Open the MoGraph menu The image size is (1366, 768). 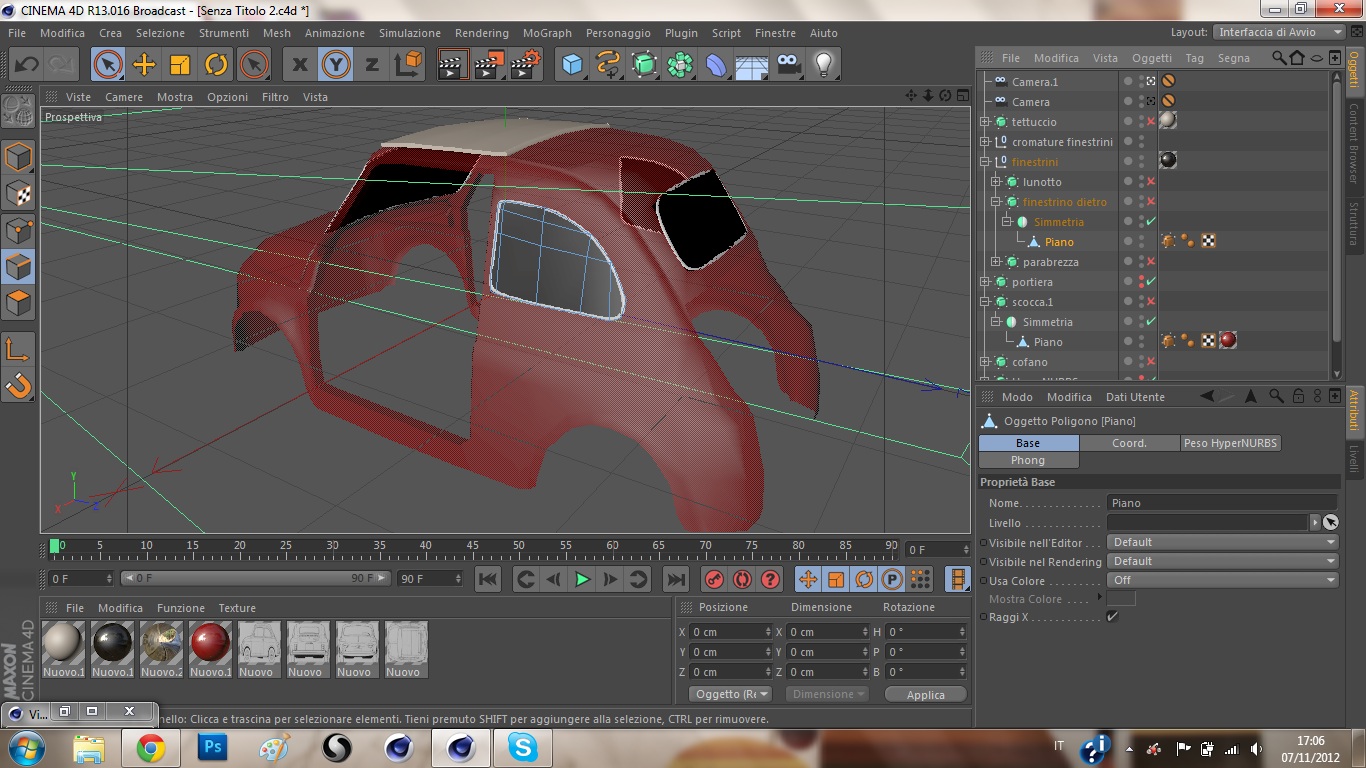547,33
